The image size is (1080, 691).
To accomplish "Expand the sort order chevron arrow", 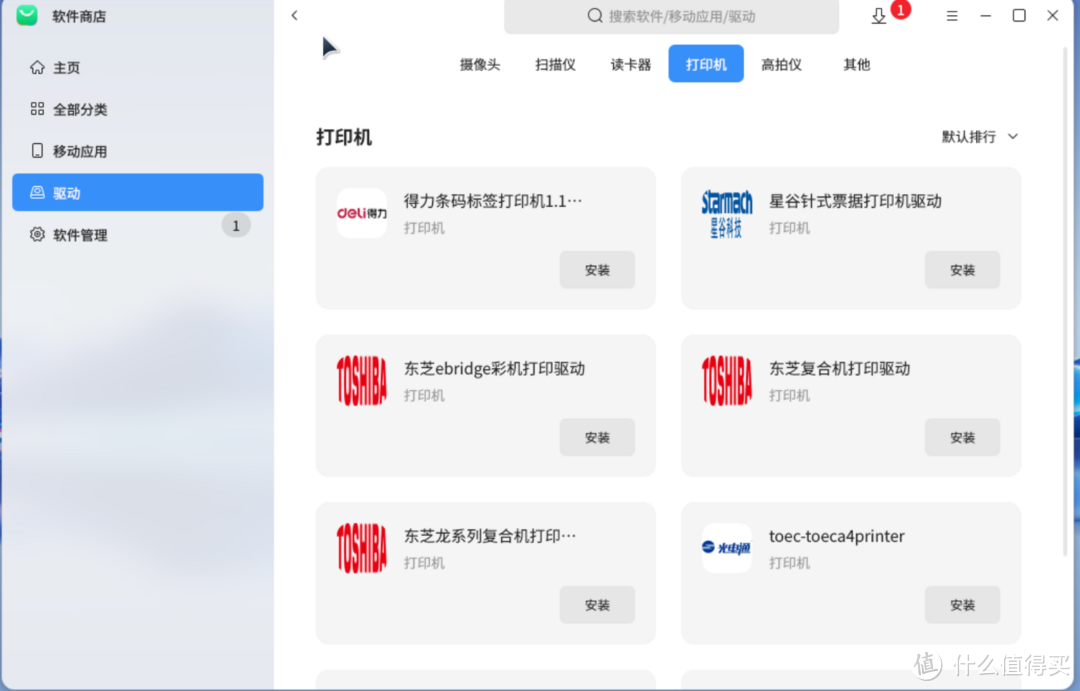I will click(1012, 136).
